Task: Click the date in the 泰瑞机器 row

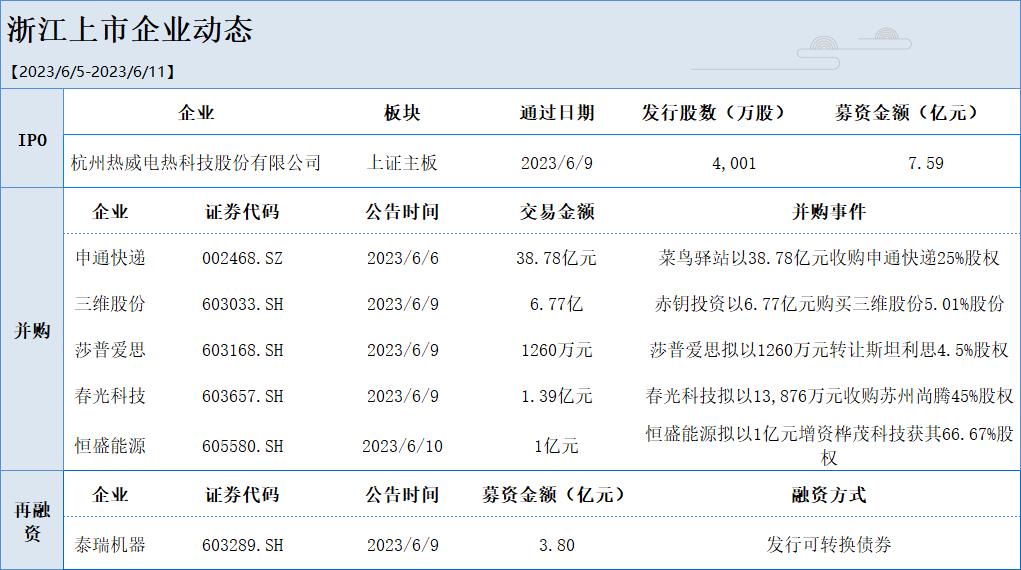Action: coord(402,545)
